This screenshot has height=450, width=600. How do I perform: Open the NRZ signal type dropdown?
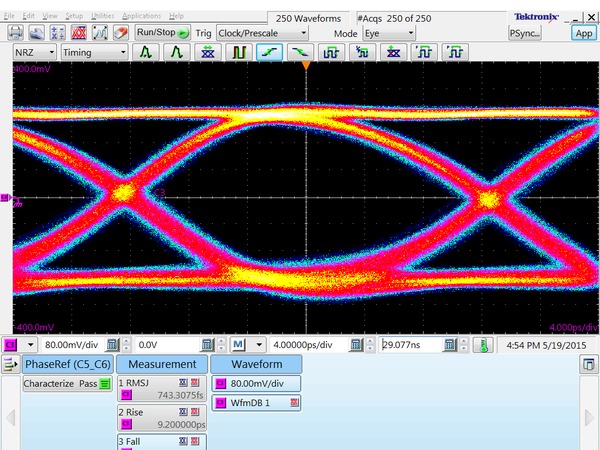click(35, 52)
